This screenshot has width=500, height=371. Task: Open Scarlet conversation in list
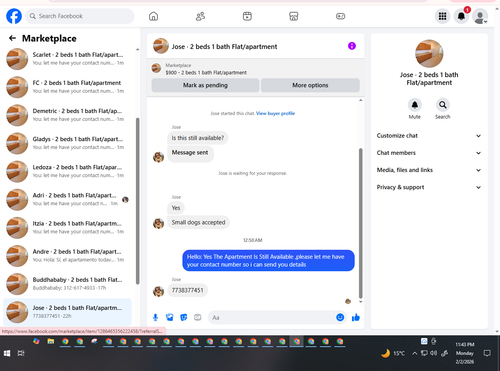67,59
